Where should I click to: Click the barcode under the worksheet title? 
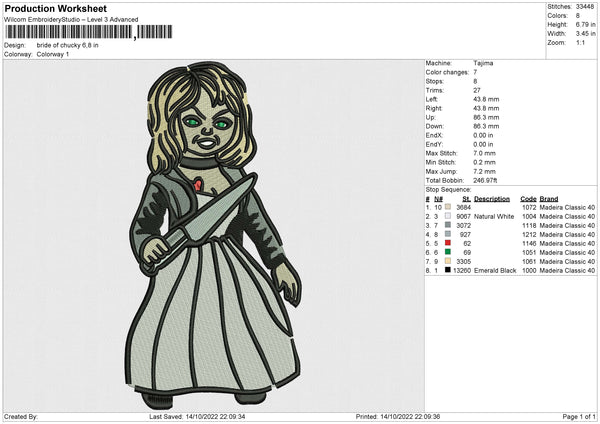(x=88, y=32)
